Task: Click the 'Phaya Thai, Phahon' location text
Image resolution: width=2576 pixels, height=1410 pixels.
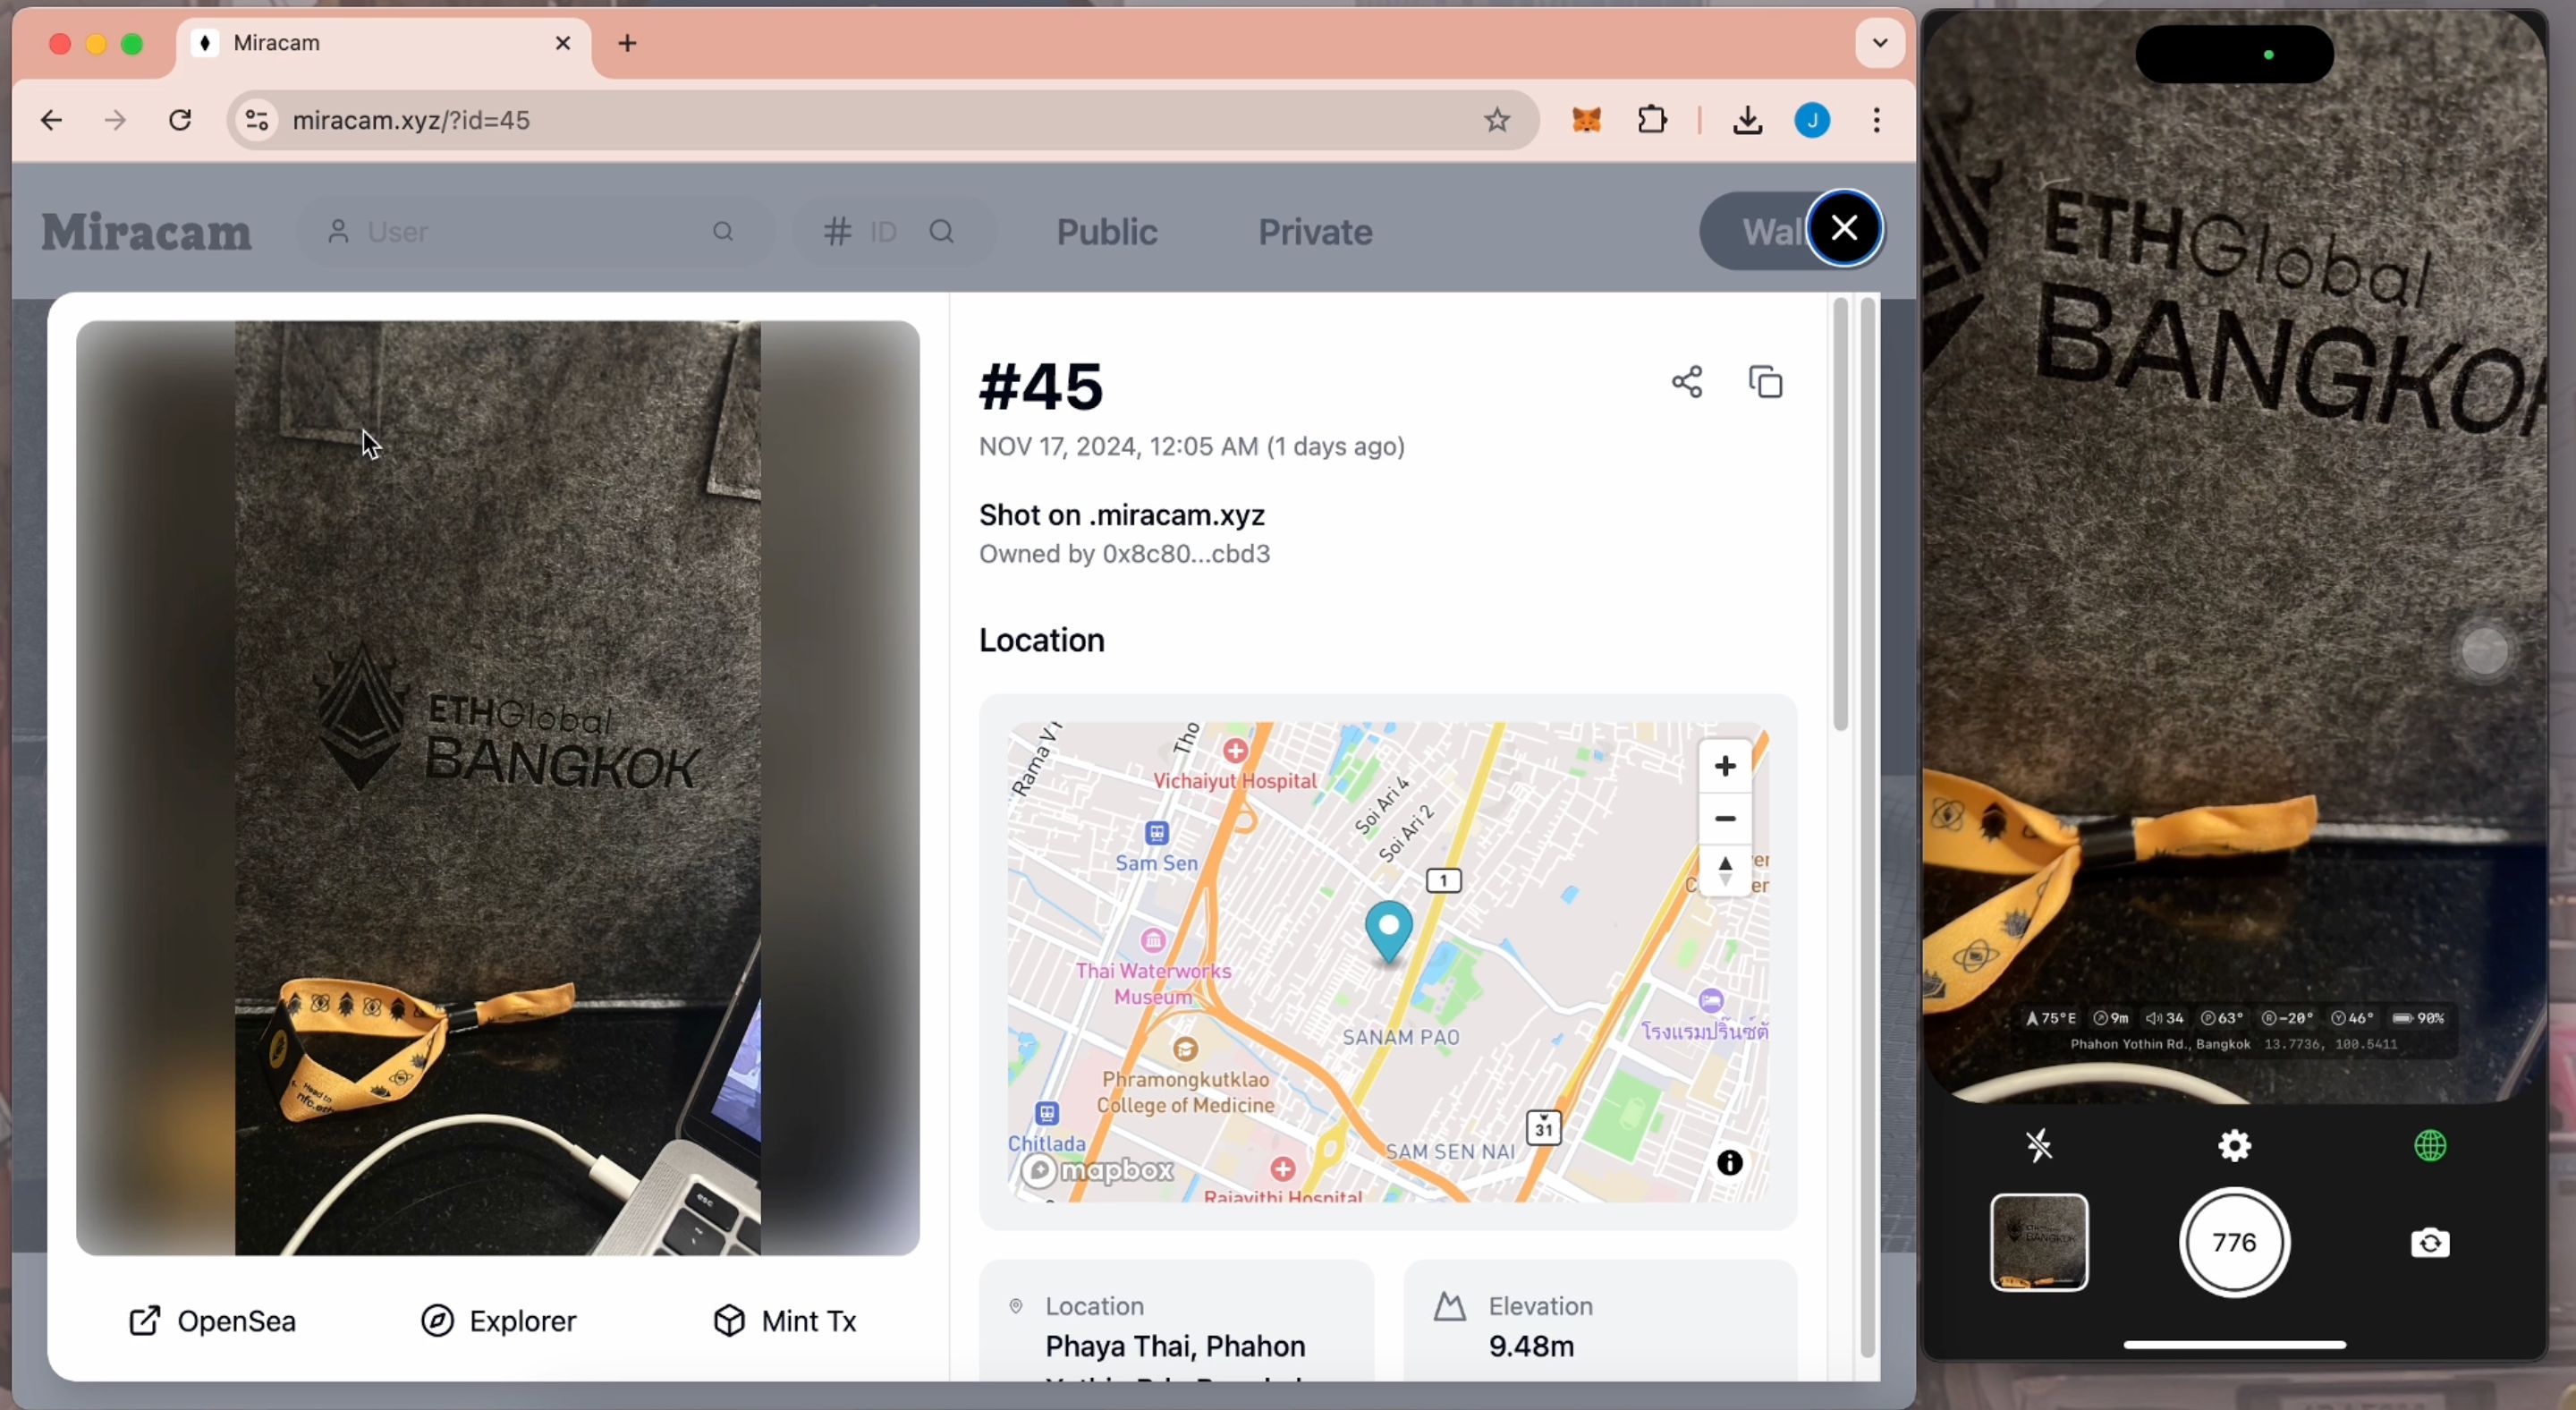Action: pos(1175,1346)
